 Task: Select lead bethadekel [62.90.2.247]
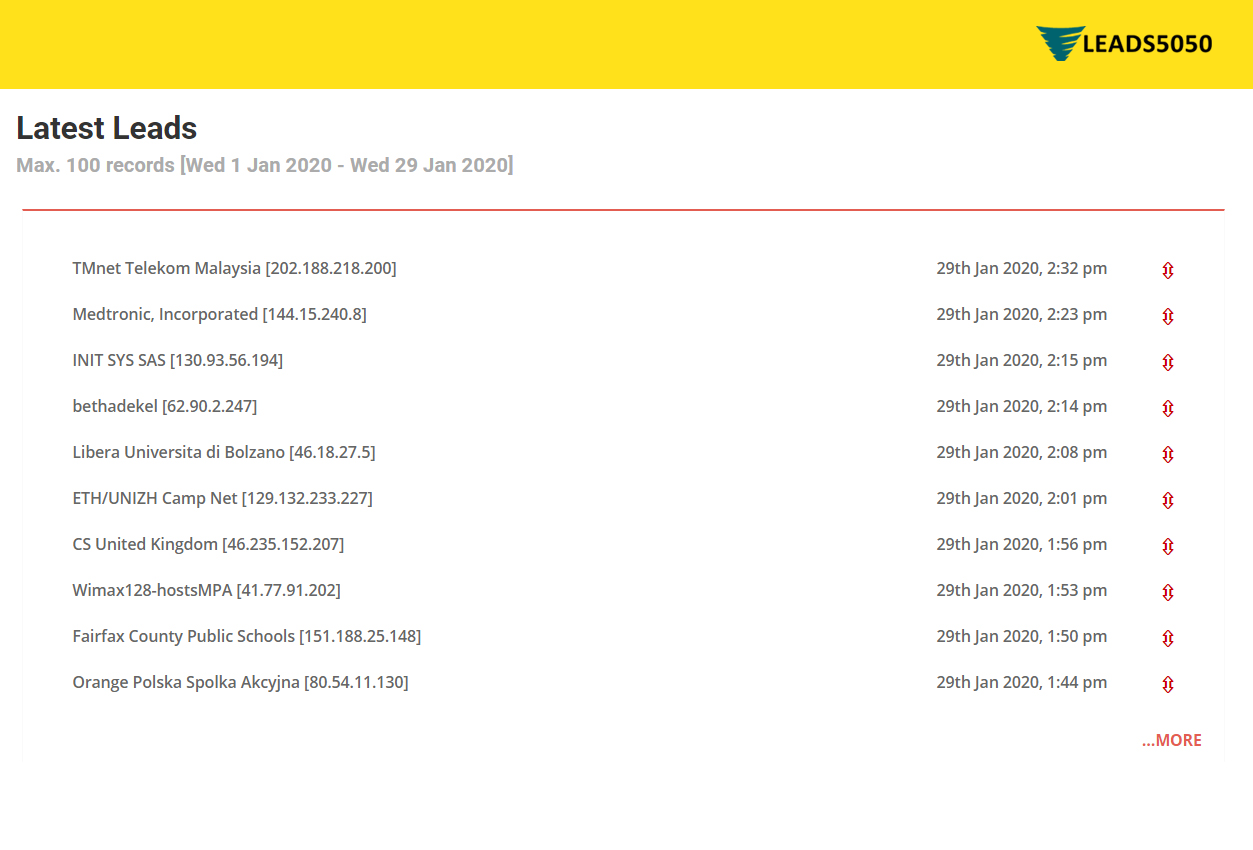[x=164, y=406]
